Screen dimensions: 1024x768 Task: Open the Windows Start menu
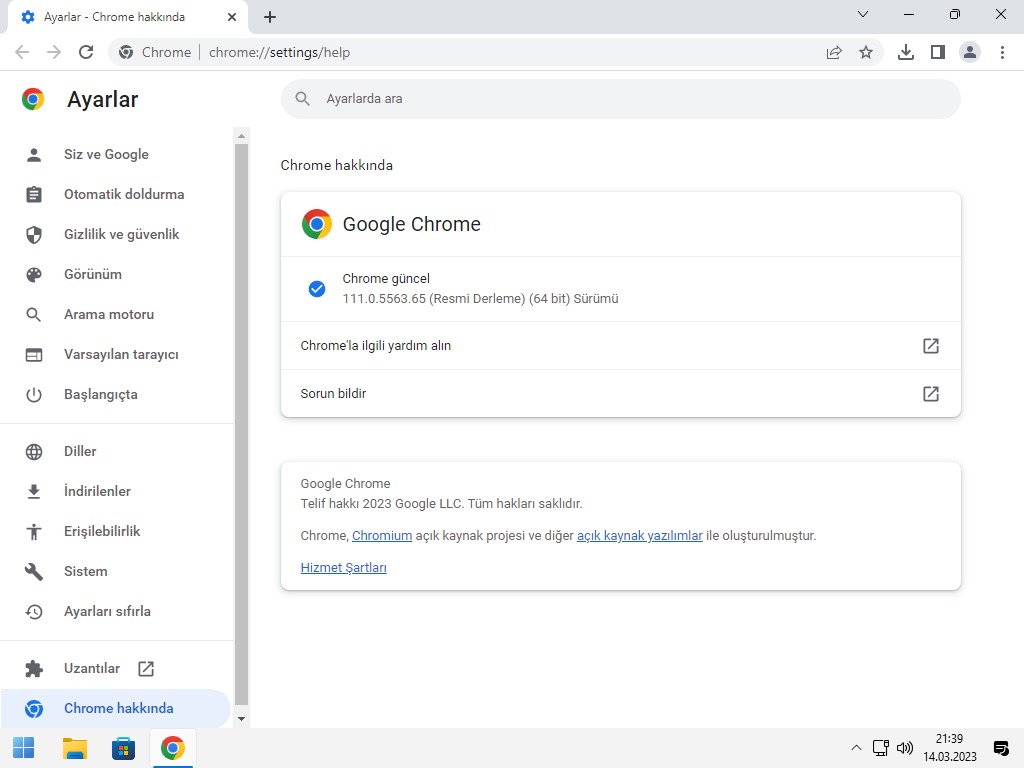pyautogui.click(x=24, y=748)
